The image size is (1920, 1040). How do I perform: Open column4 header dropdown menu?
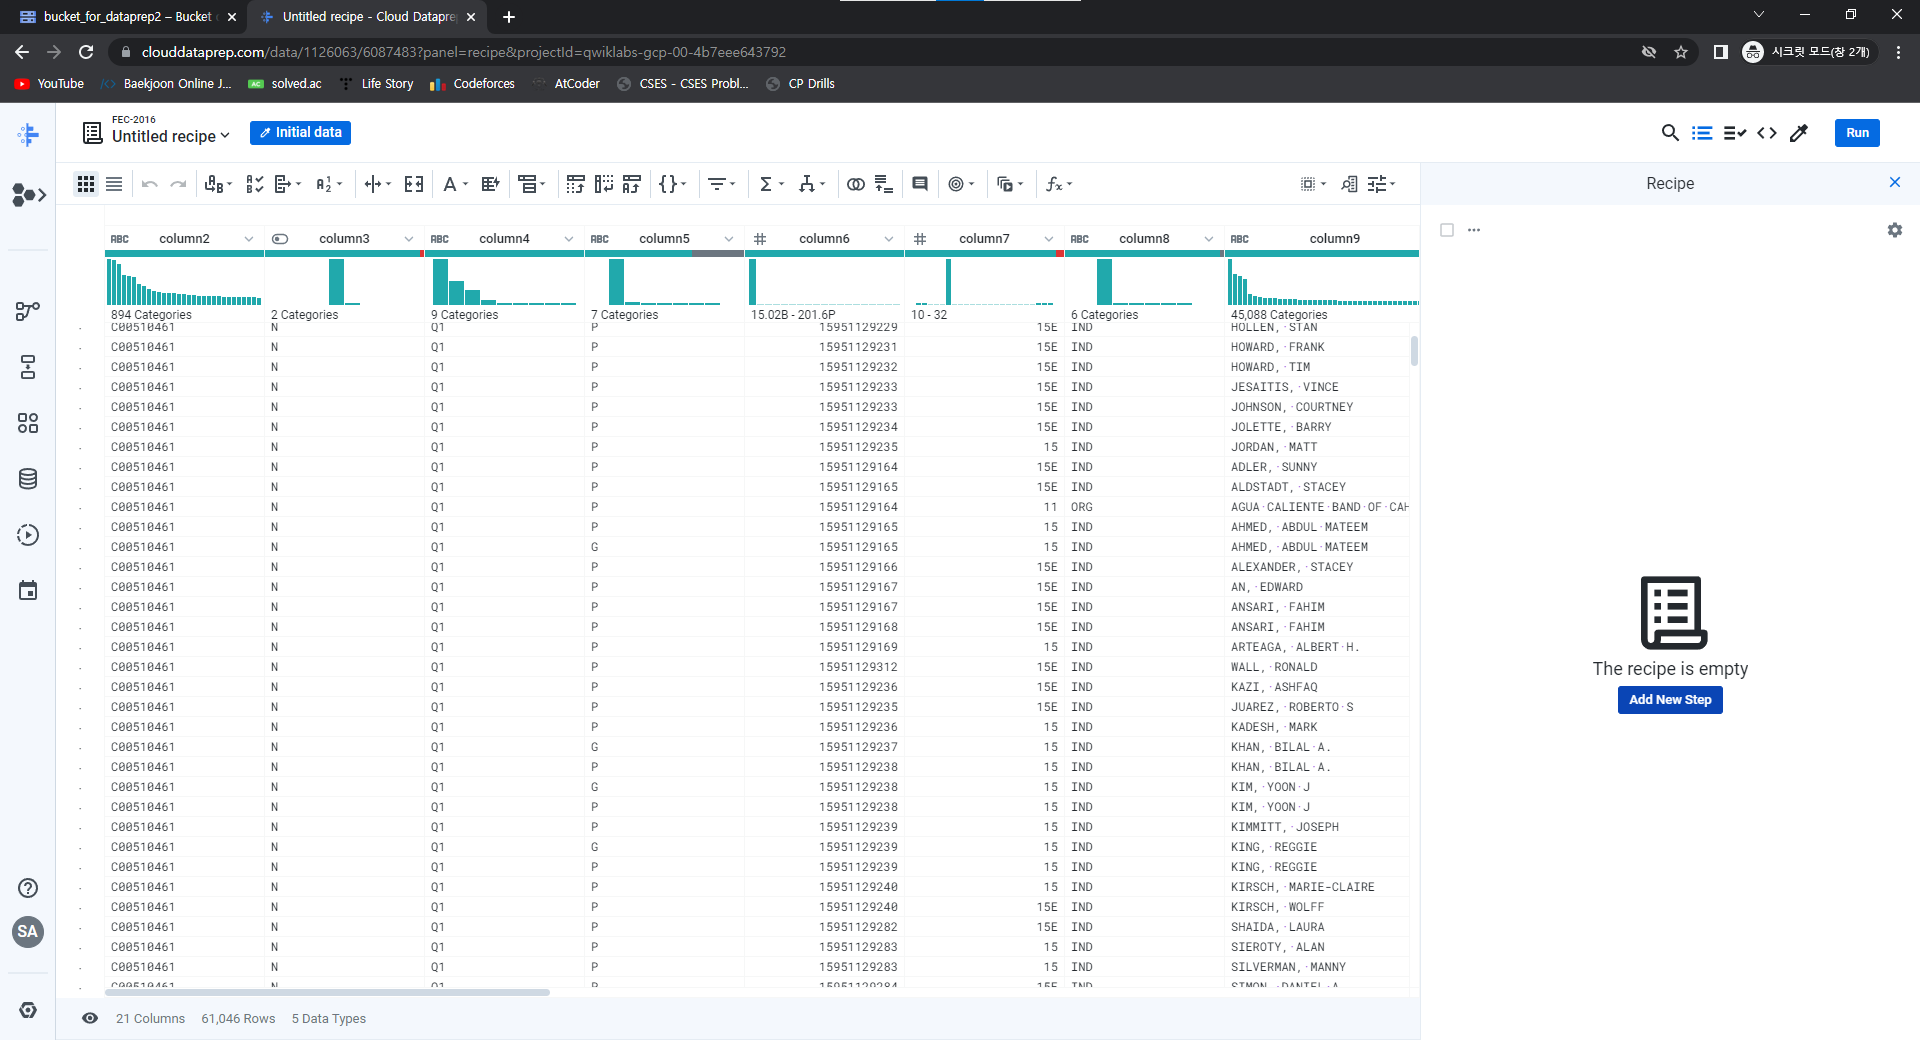point(569,239)
